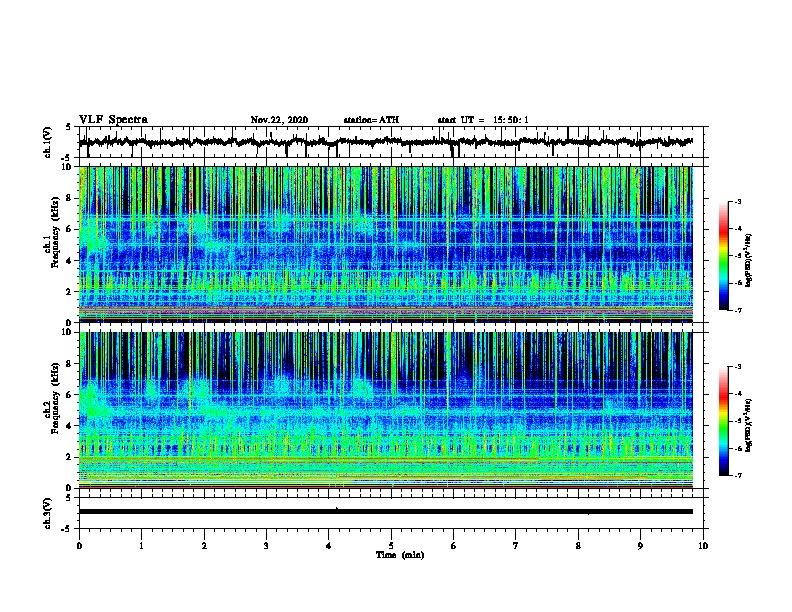Click the "ch.3(V)" axis label
This screenshot has width=792, height=612.
point(48,514)
